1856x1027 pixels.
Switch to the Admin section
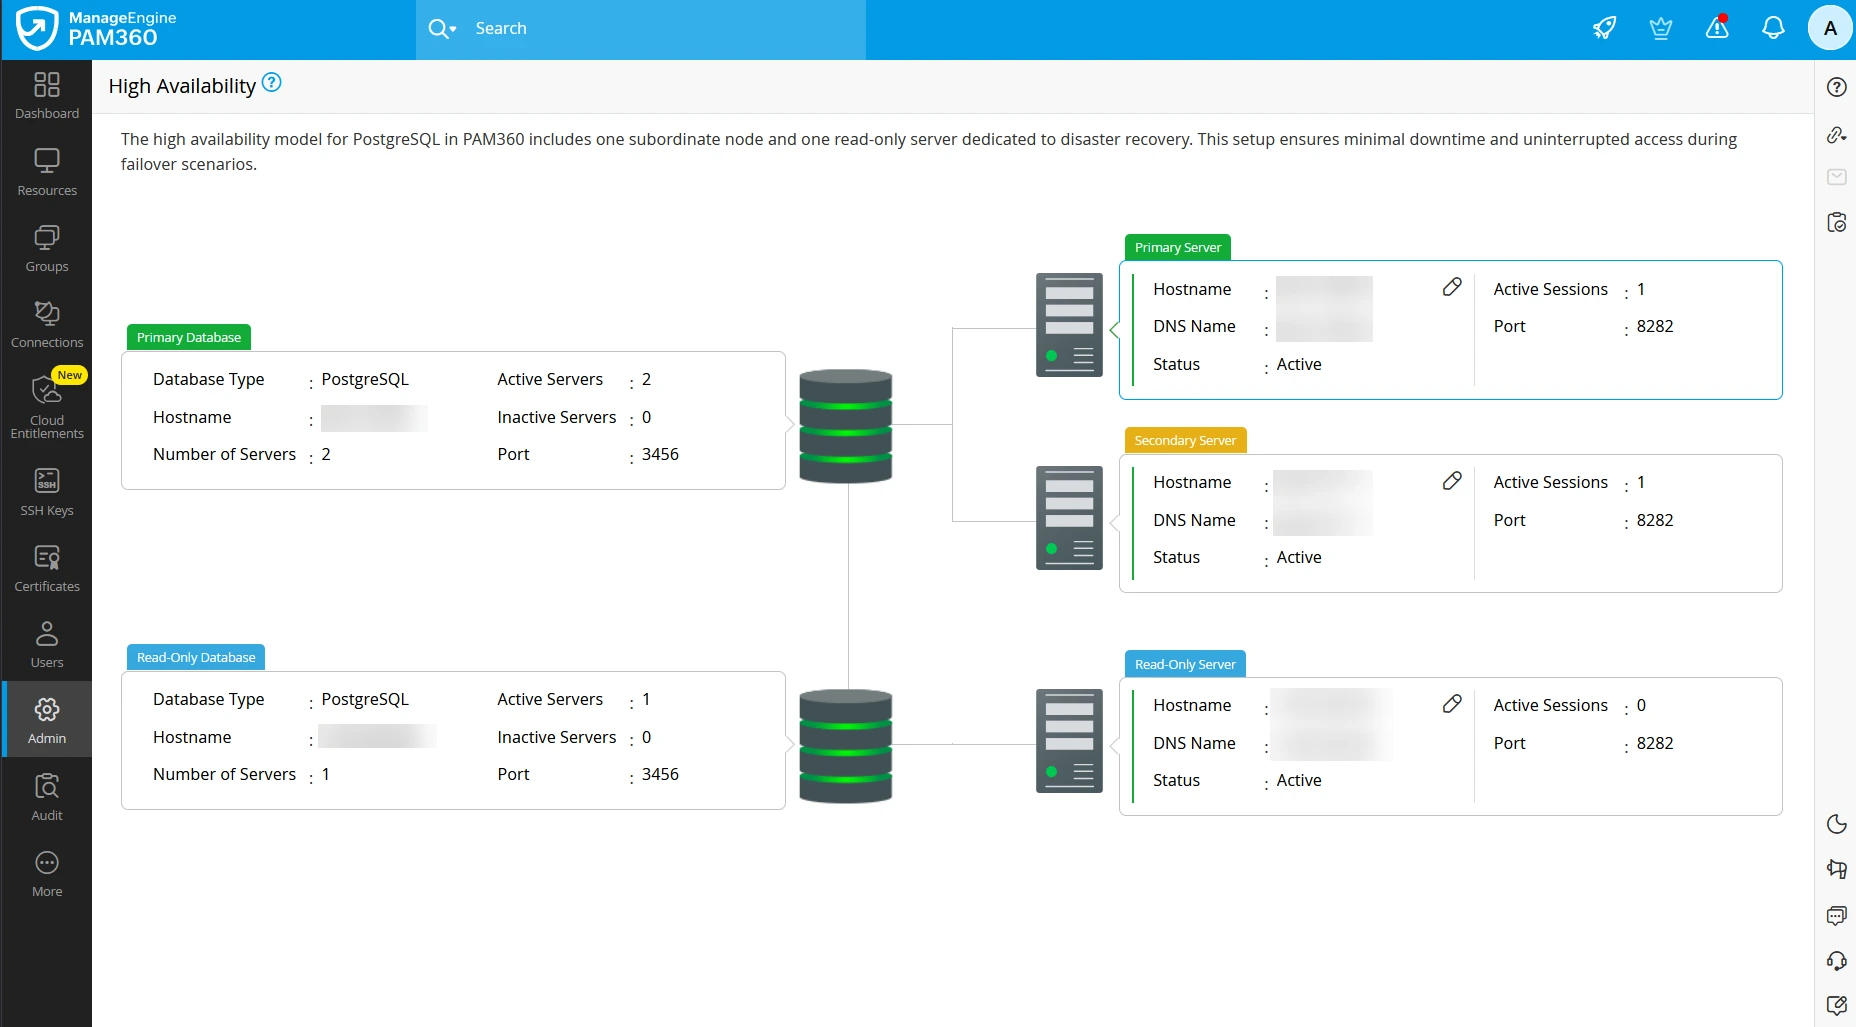click(46, 716)
